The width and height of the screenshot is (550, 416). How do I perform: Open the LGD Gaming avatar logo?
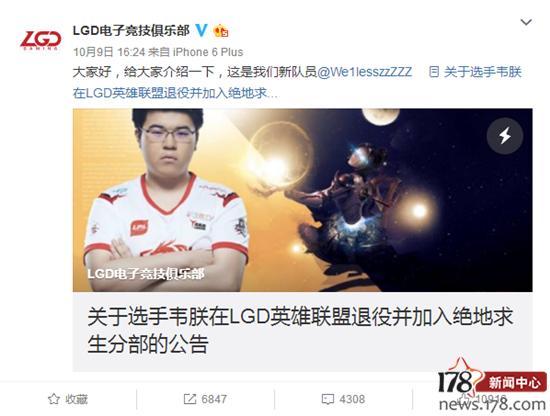pos(40,40)
